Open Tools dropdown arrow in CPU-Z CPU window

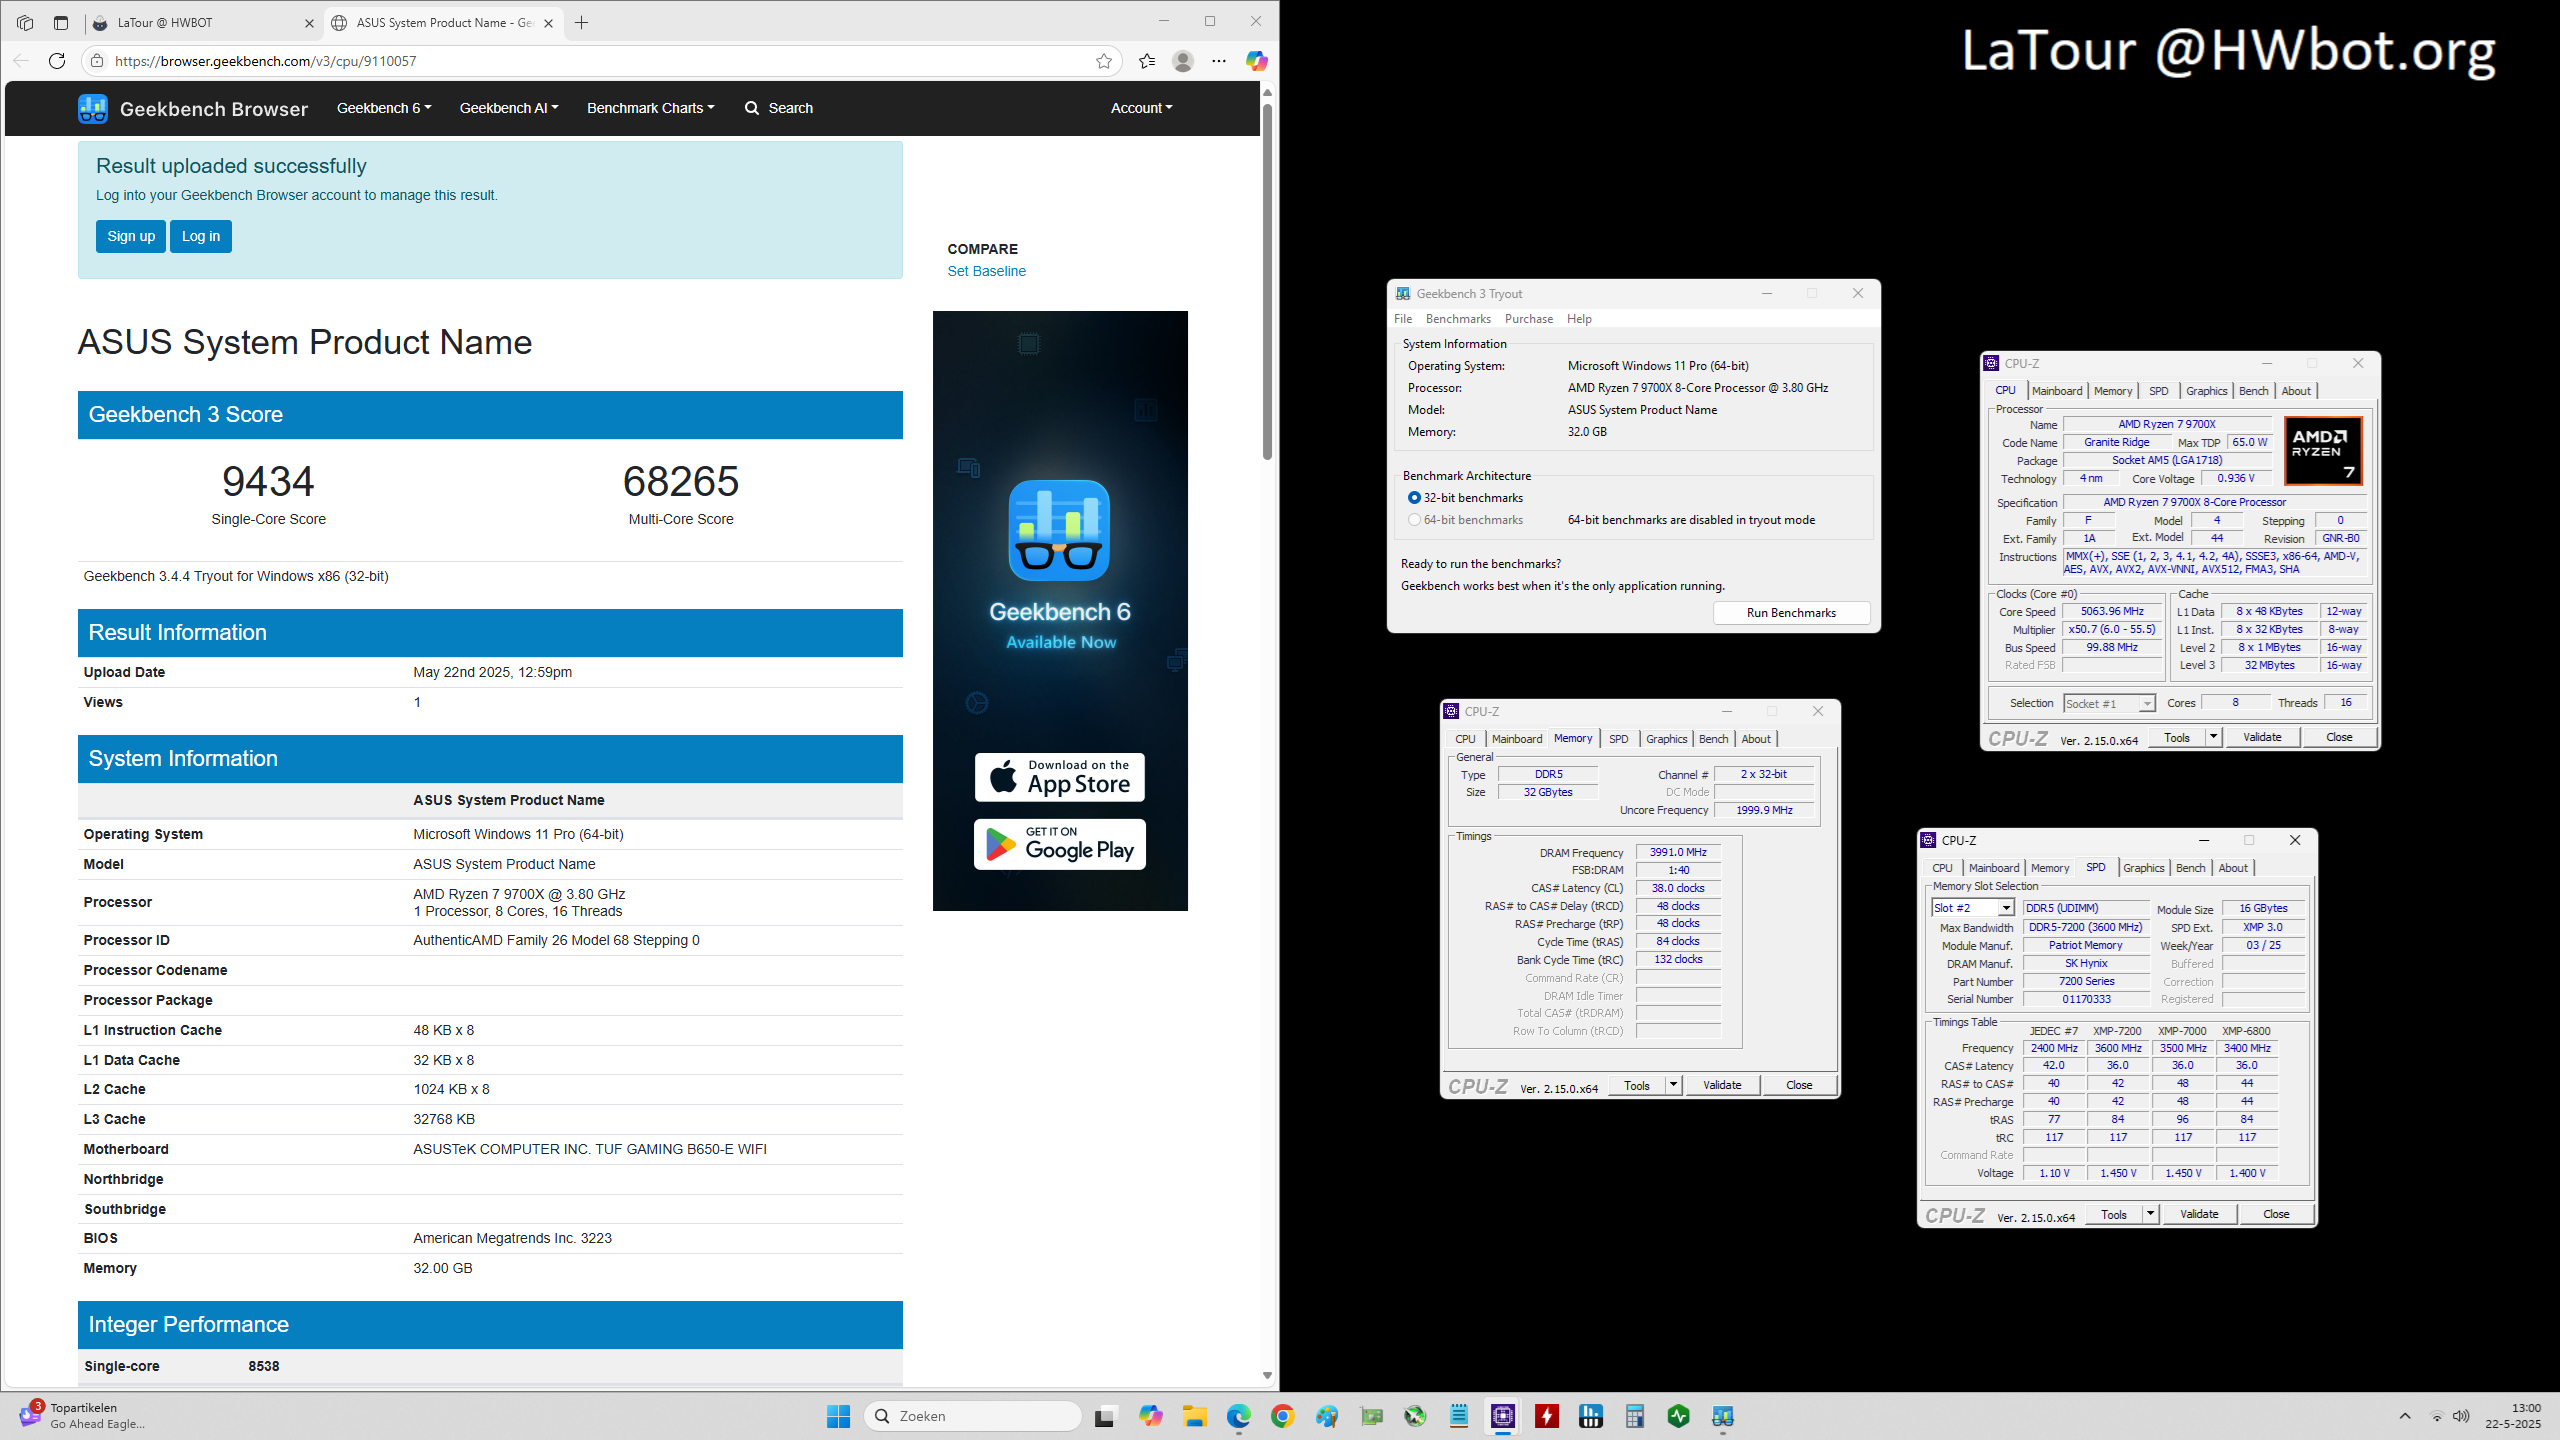click(x=2214, y=737)
